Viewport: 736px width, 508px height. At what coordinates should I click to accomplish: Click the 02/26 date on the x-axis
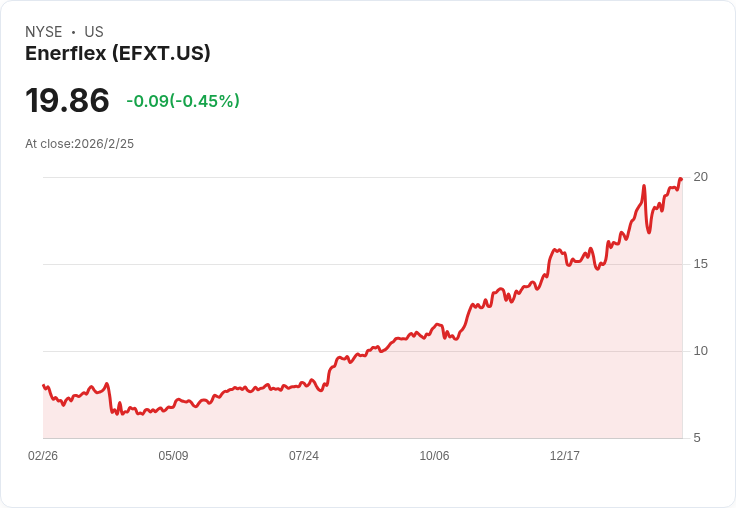click(43, 456)
